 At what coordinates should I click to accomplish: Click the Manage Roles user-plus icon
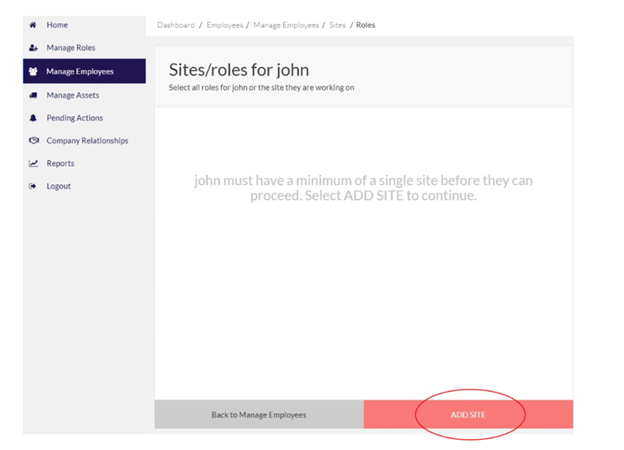pyautogui.click(x=33, y=48)
